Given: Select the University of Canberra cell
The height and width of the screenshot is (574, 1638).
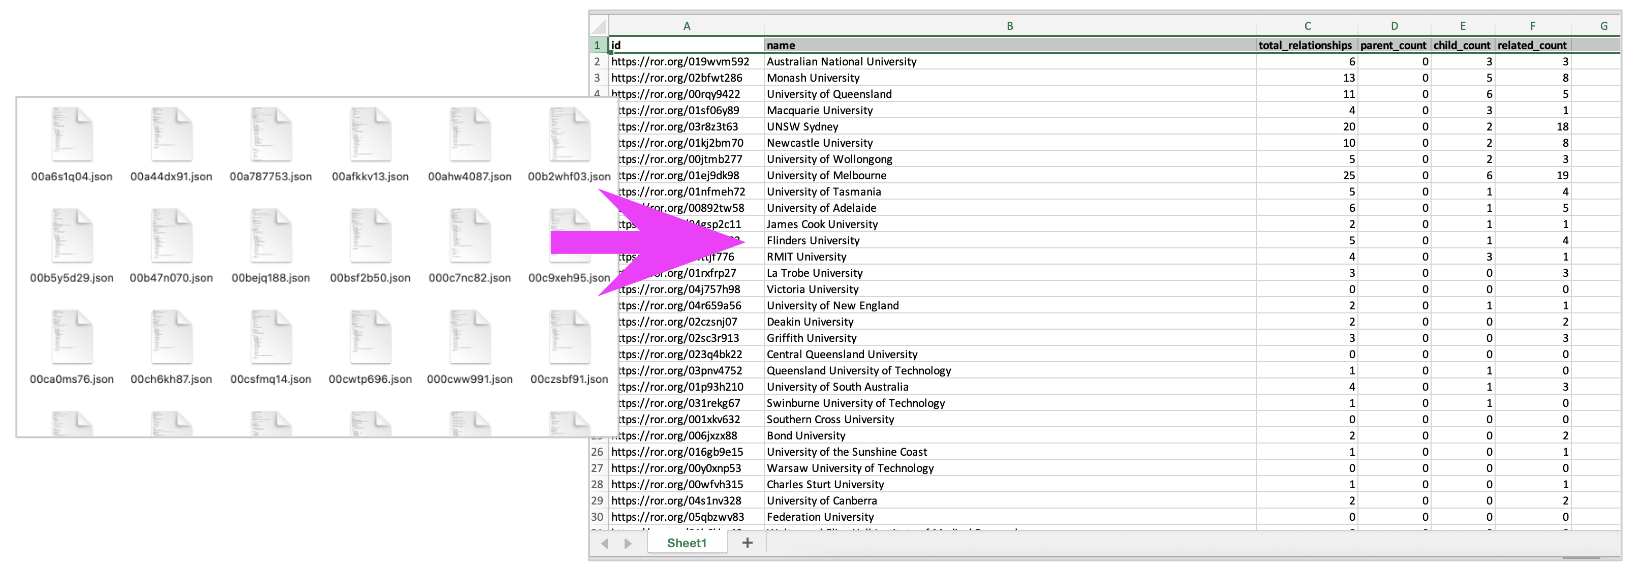Looking at the screenshot, I should click(1010, 501).
